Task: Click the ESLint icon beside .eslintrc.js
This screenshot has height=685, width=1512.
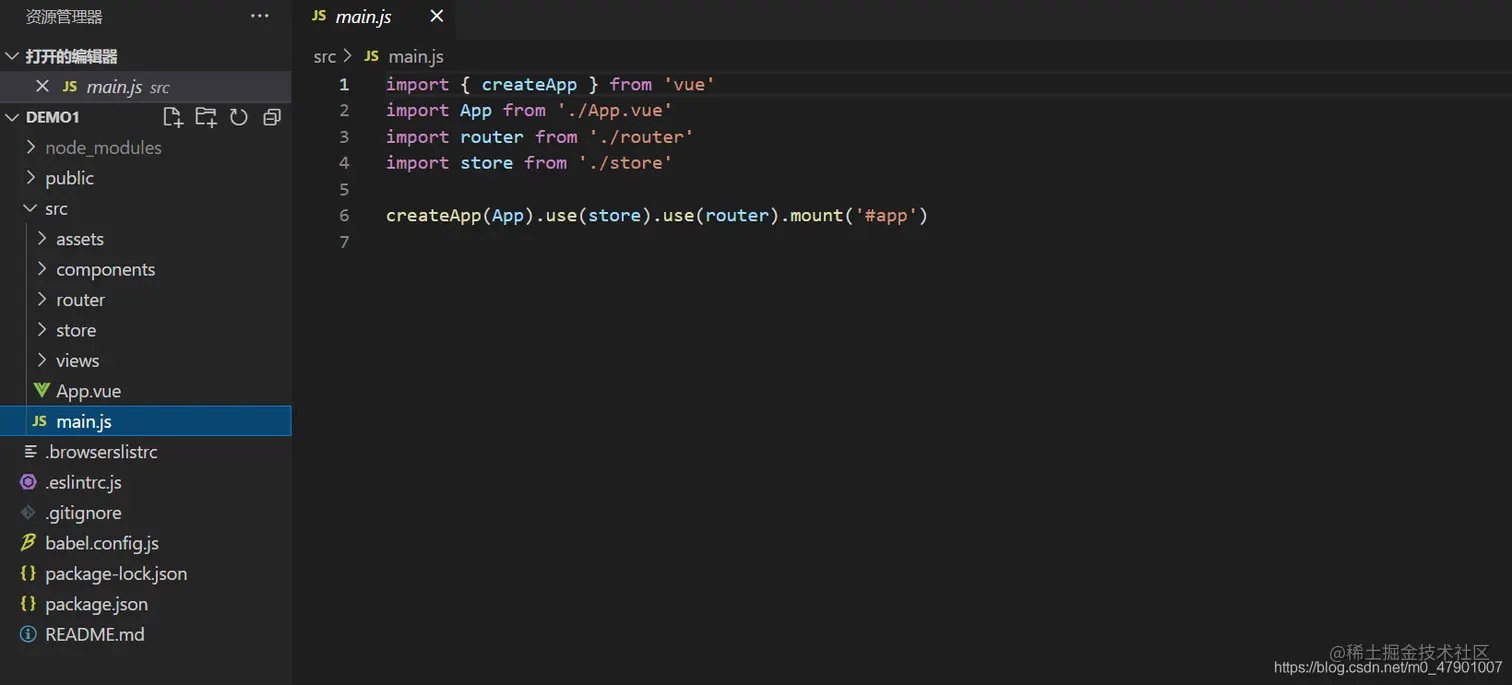Action: click(28, 482)
